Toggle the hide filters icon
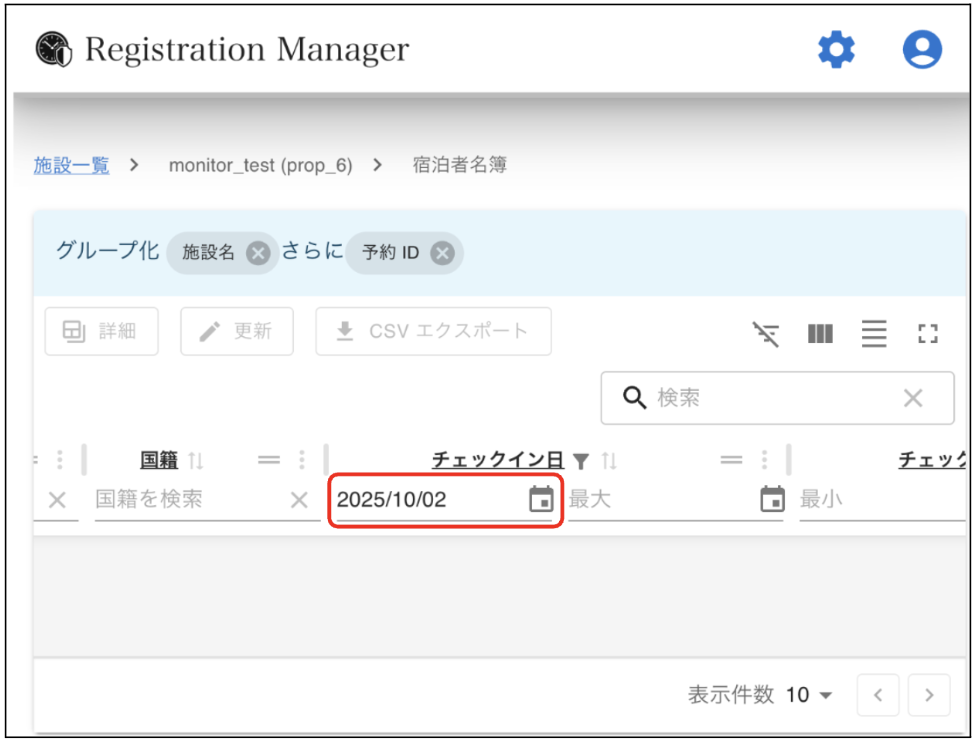The width and height of the screenshot is (976, 750). (x=766, y=334)
